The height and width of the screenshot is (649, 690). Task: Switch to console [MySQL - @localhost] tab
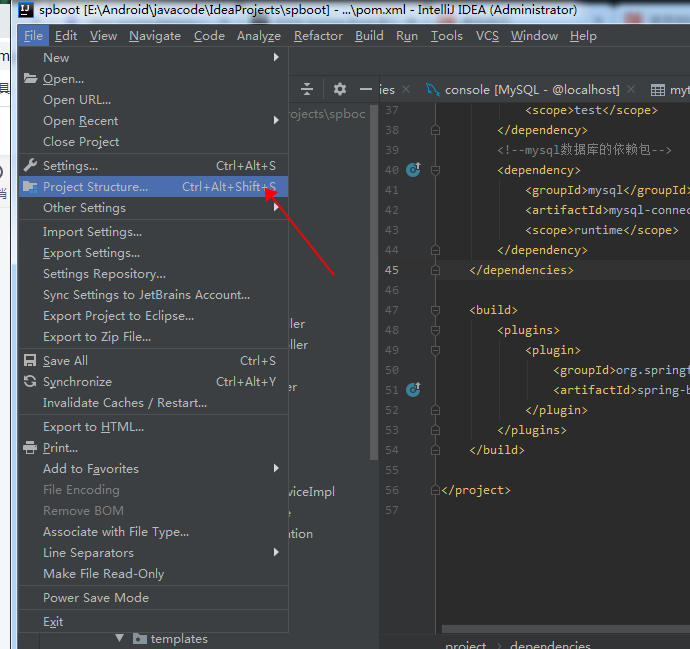532,90
